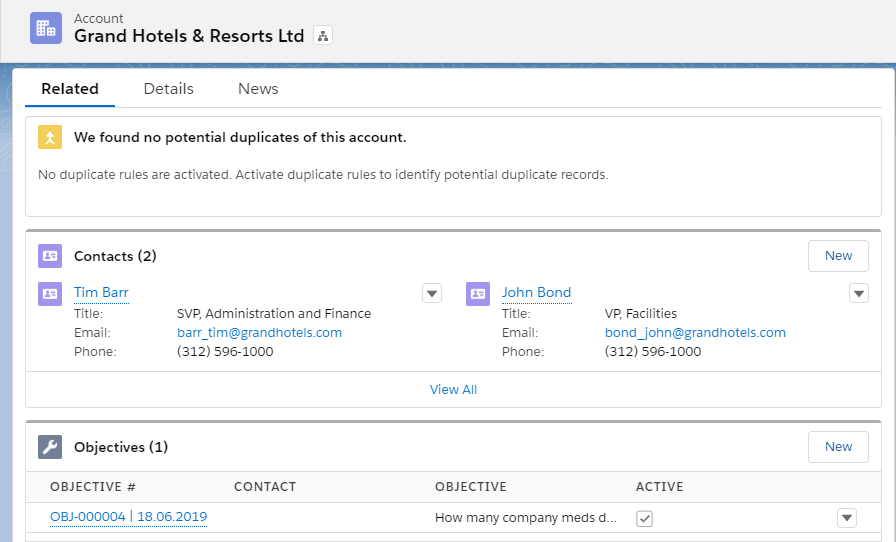896x542 pixels.
Task: Open the News tab
Action: coord(258,89)
